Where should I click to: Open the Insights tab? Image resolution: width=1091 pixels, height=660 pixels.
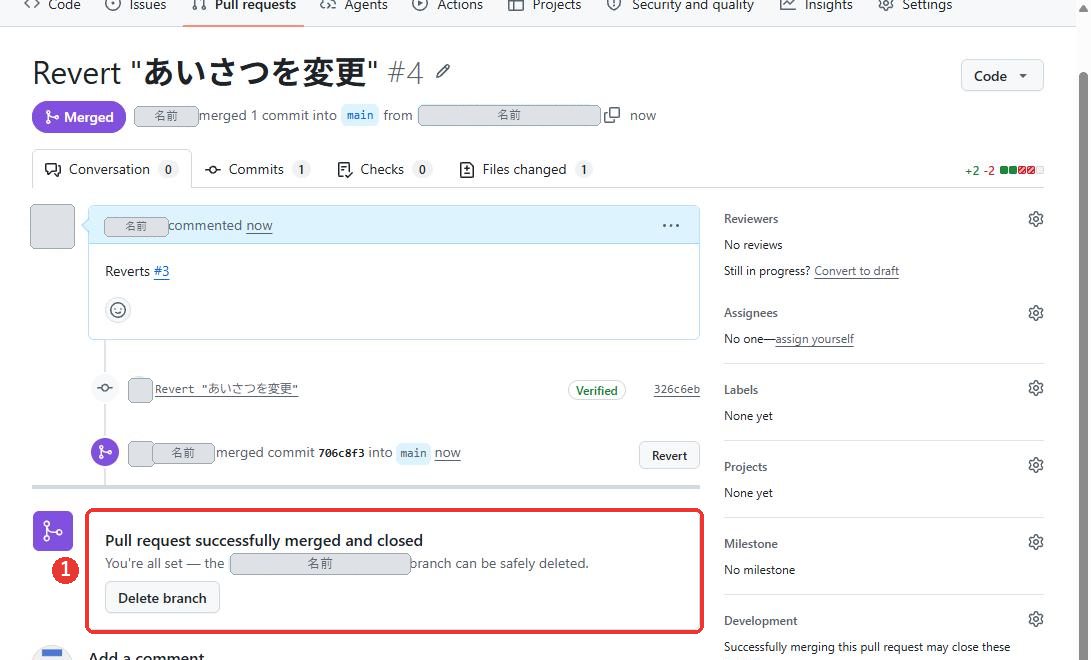tap(816, 6)
